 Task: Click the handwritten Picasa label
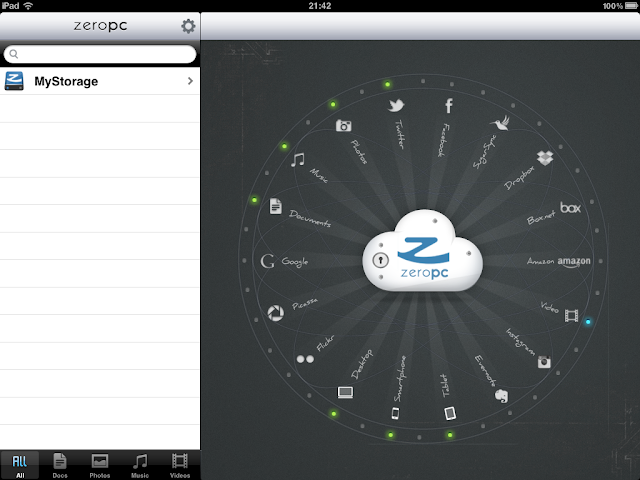(x=305, y=303)
